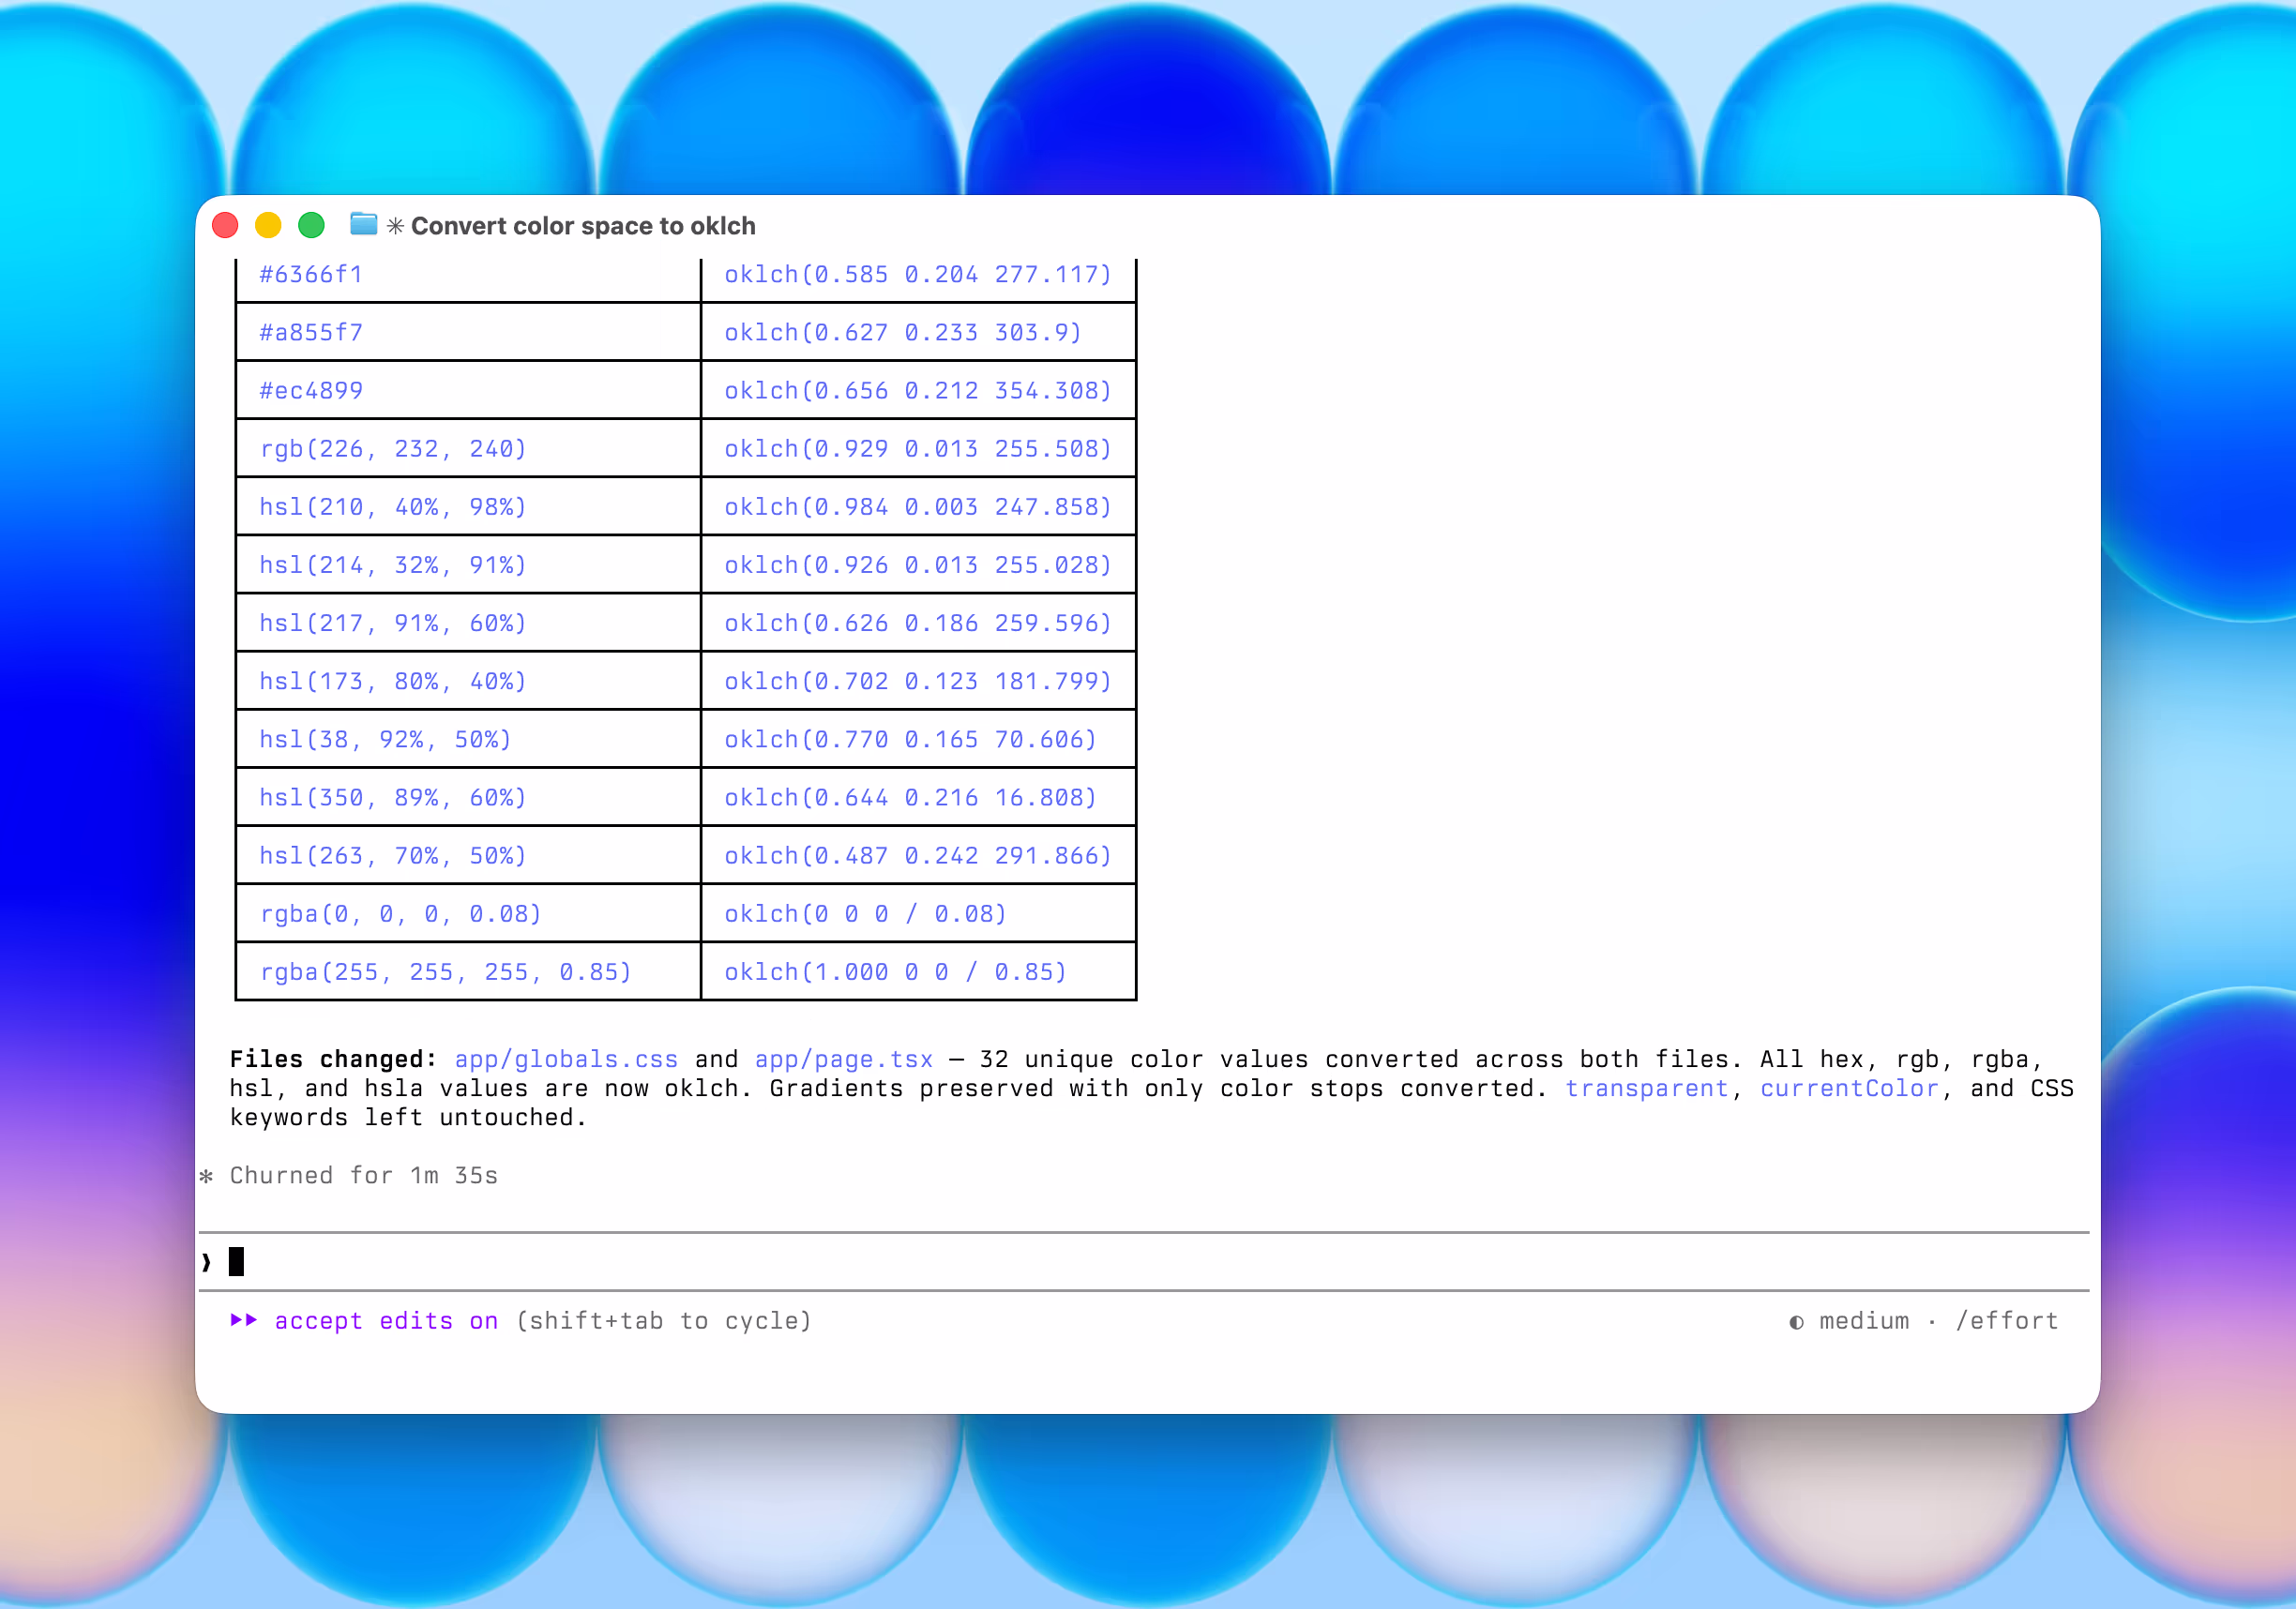This screenshot has height=1609, width=2296.
Task: Close the window with red button
Action: [x=225, y=225]
